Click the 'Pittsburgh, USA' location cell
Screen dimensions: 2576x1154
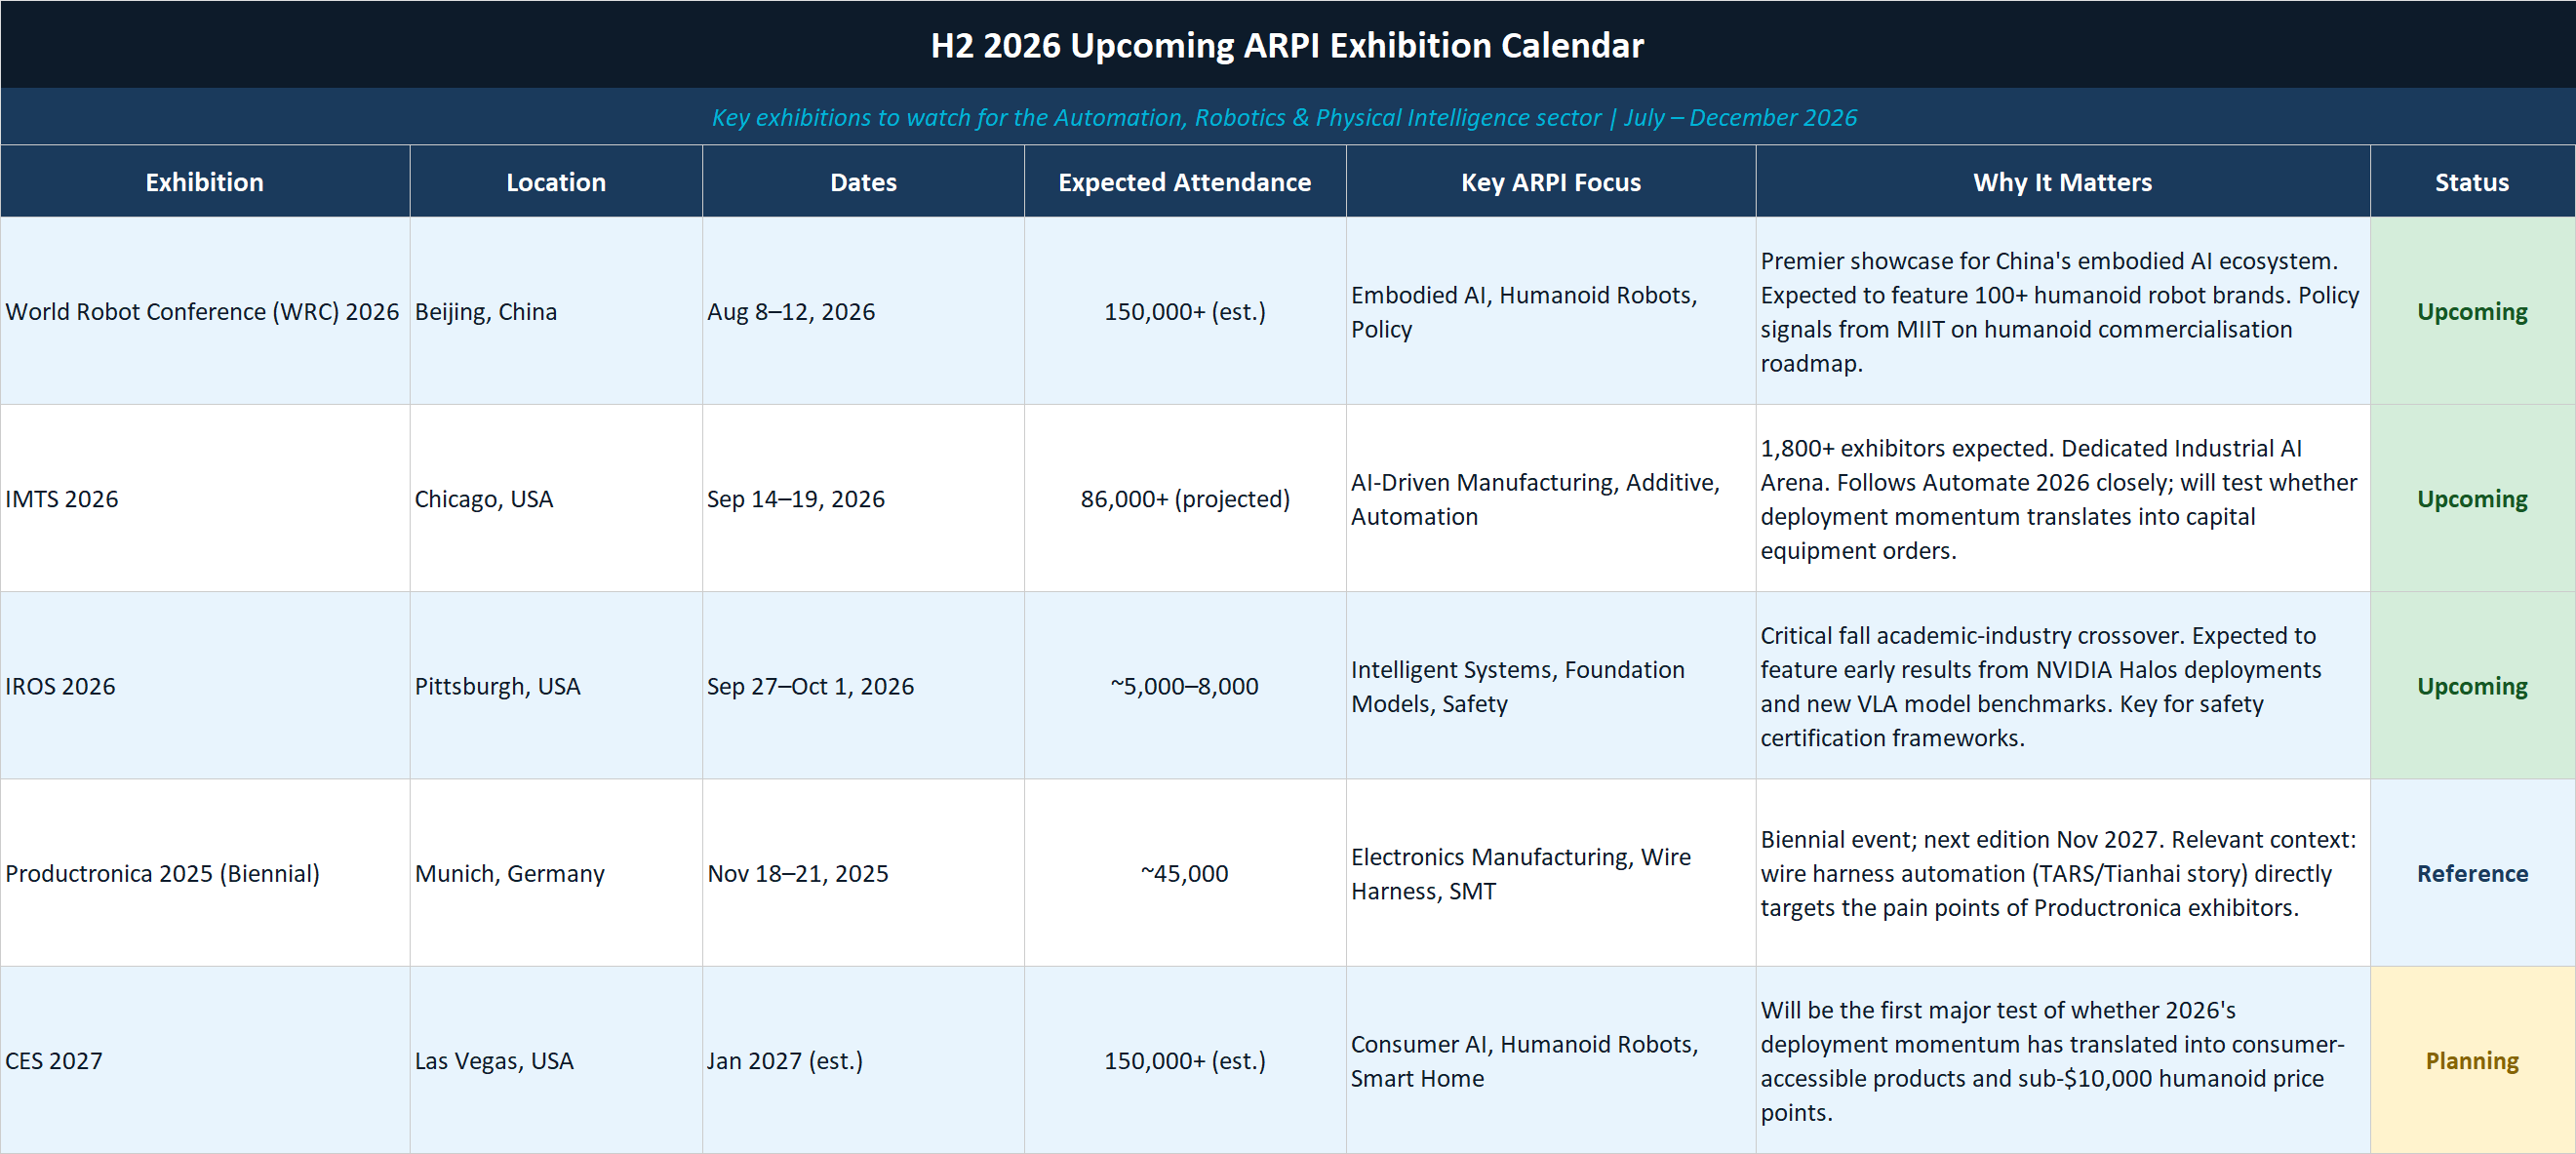[x=556, y=685]
